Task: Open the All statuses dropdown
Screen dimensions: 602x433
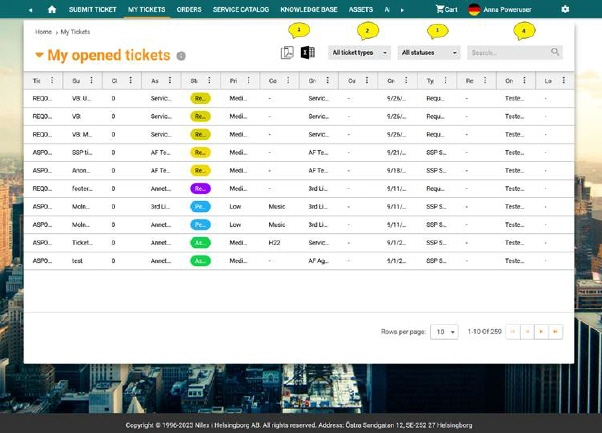Action: click(x=428, y=52)
